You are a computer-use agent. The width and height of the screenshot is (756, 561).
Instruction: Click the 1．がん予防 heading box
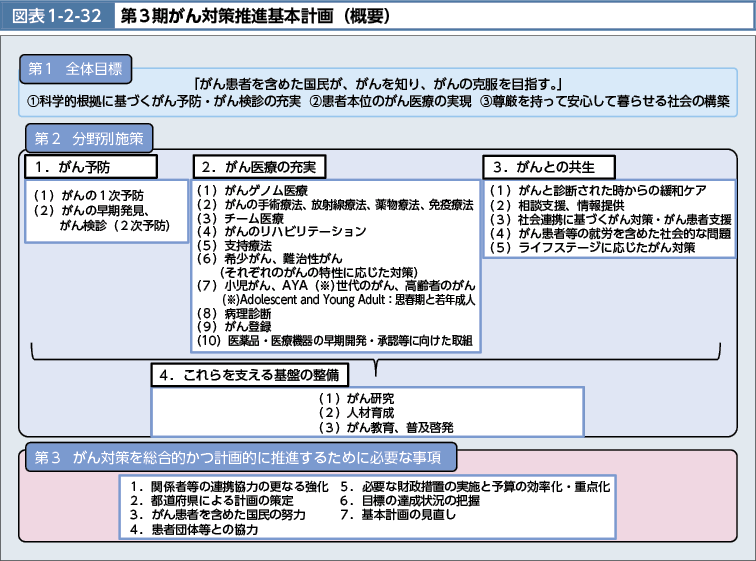(91, 166)
